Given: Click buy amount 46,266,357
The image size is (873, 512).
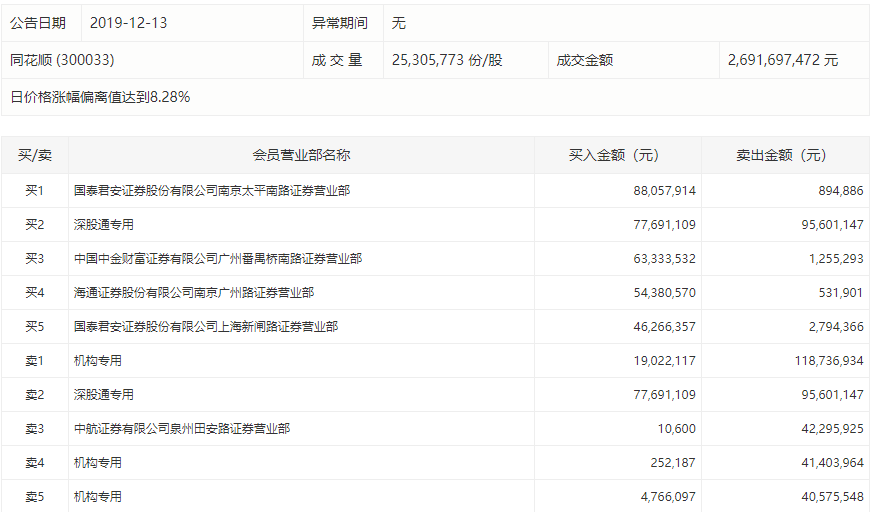Looking at the screenshot, I should tap(664, 327).
